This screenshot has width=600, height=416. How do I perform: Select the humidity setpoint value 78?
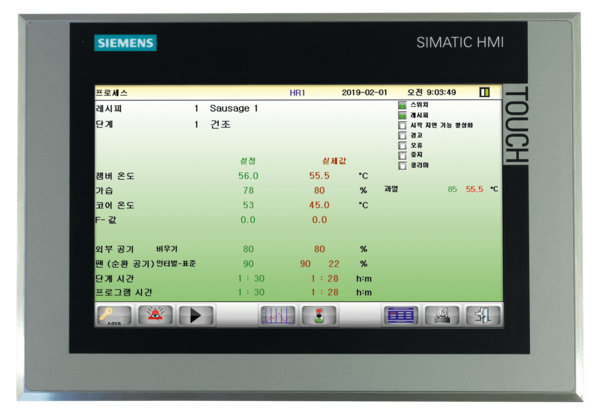tap(248, 190)
